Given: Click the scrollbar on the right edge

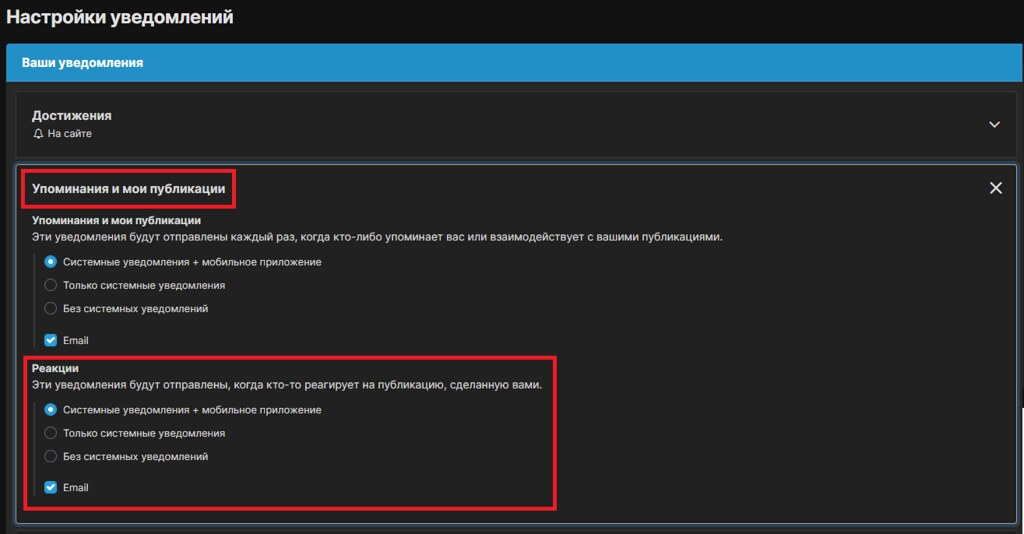Looking at the screenshot, I should click(x=1020, y=470).
